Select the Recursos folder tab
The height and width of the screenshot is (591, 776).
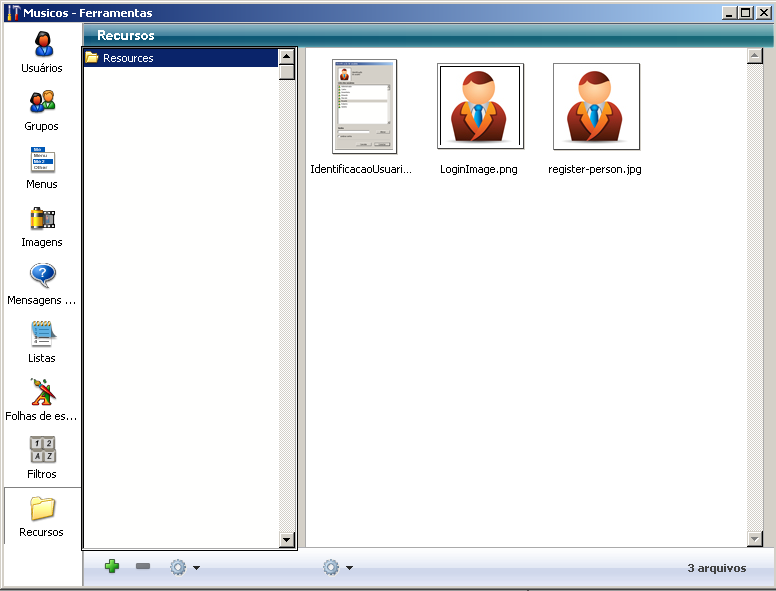42,515
